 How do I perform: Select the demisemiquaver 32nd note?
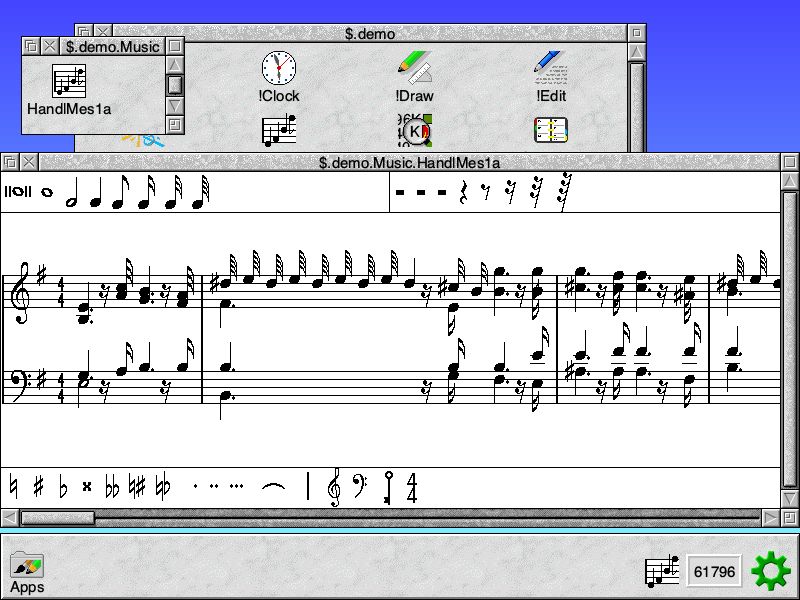click(173, 192)
